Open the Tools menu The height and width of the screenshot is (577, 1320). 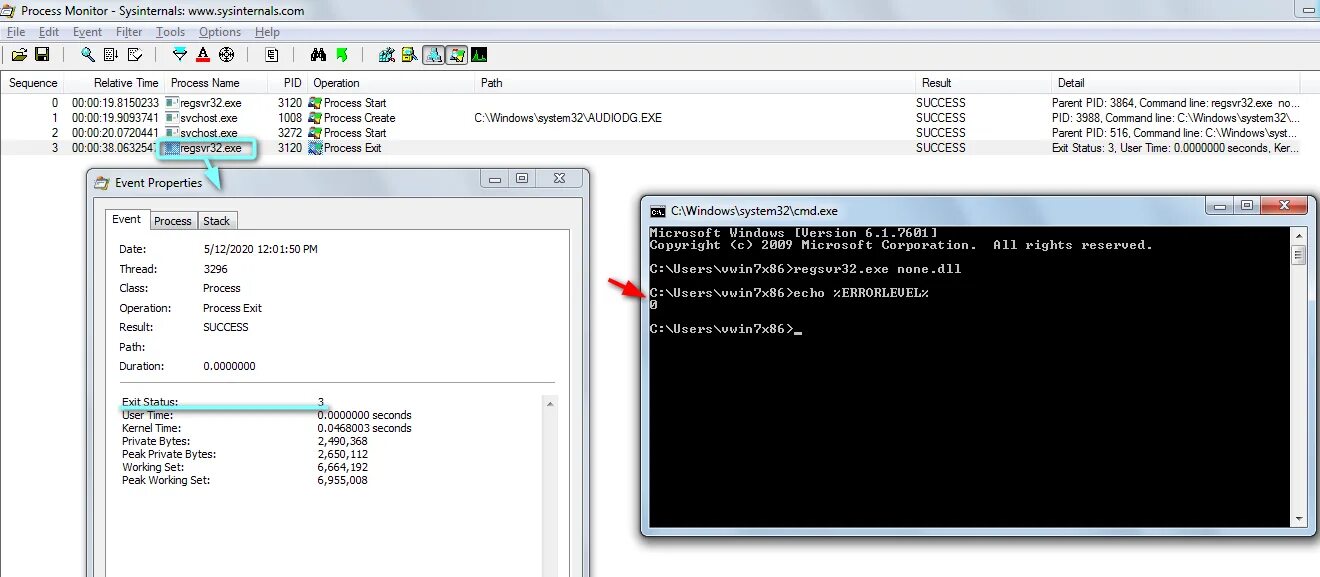coord(170,32)
